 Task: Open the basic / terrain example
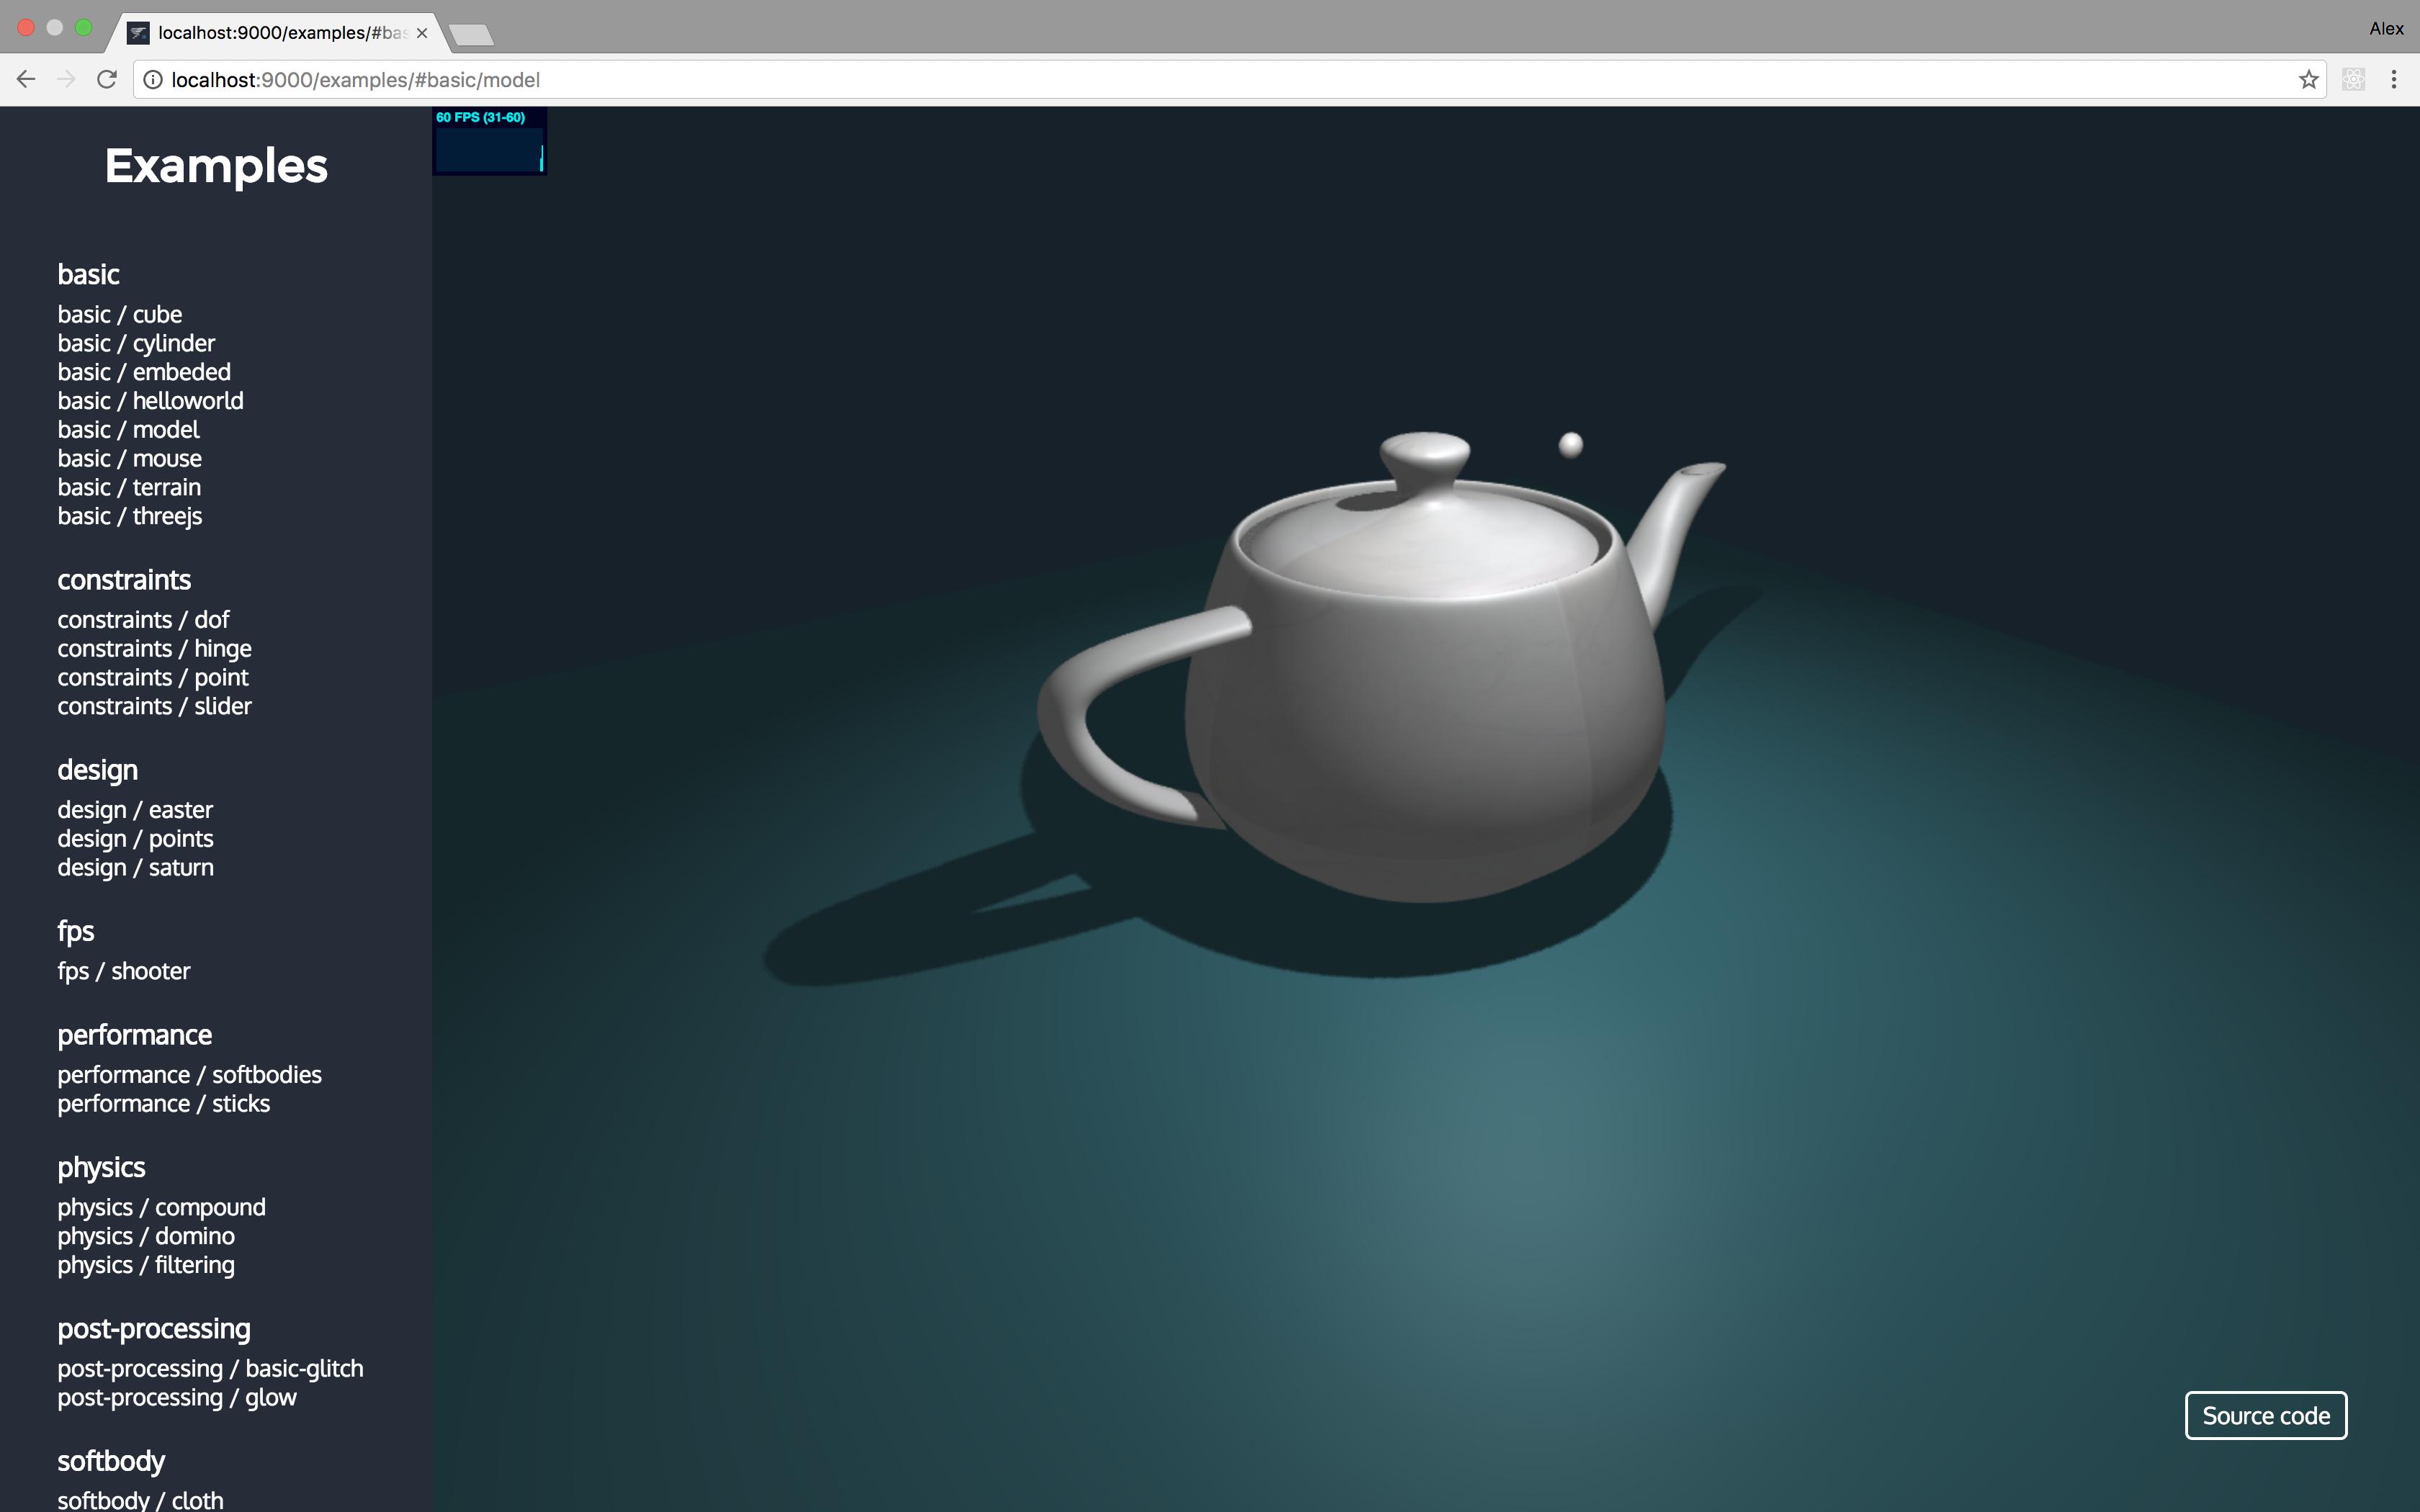click(129, 488)
